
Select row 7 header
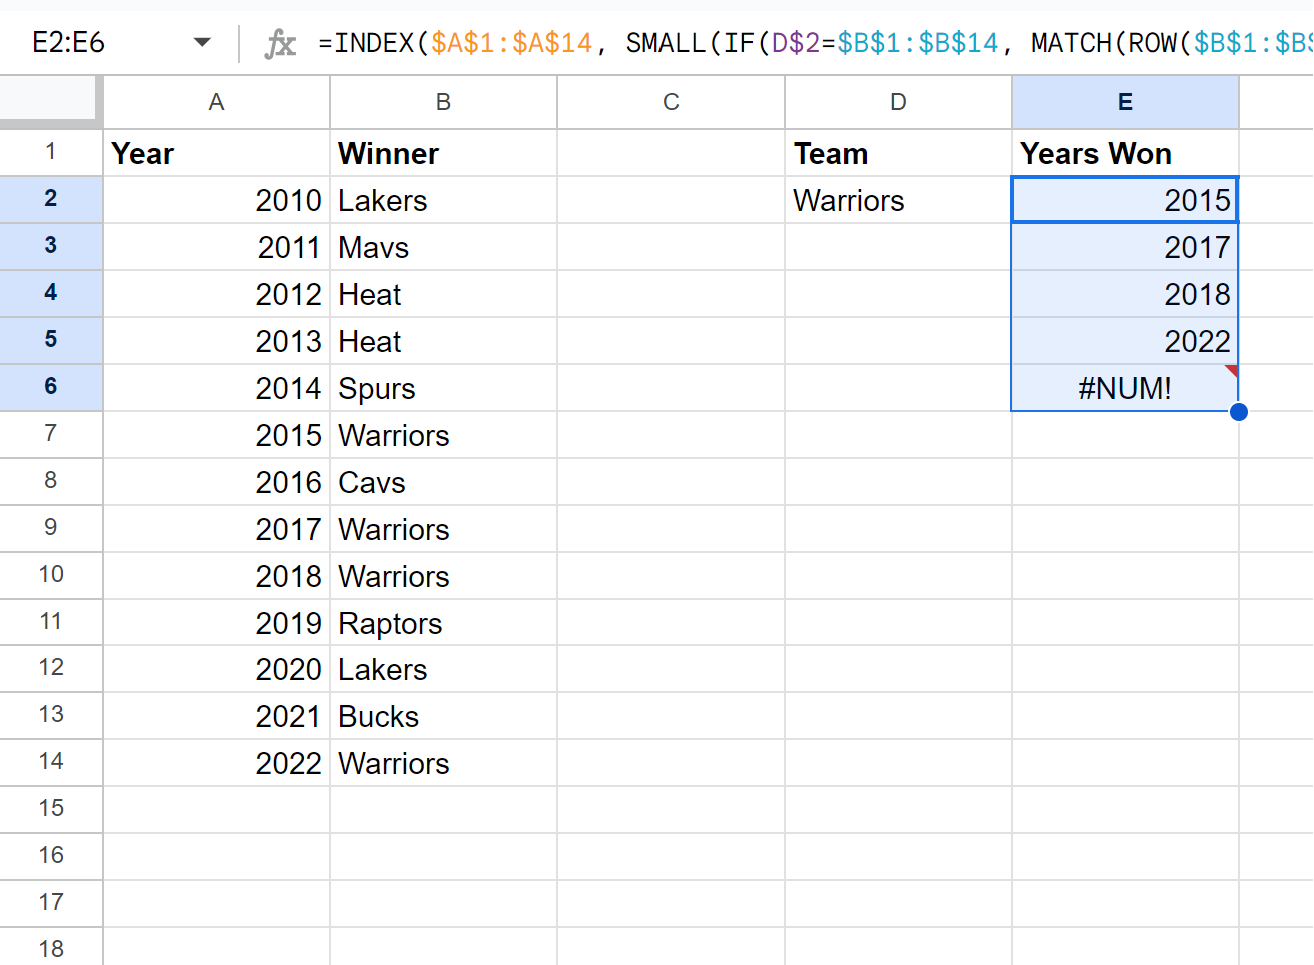pos(51,434)
